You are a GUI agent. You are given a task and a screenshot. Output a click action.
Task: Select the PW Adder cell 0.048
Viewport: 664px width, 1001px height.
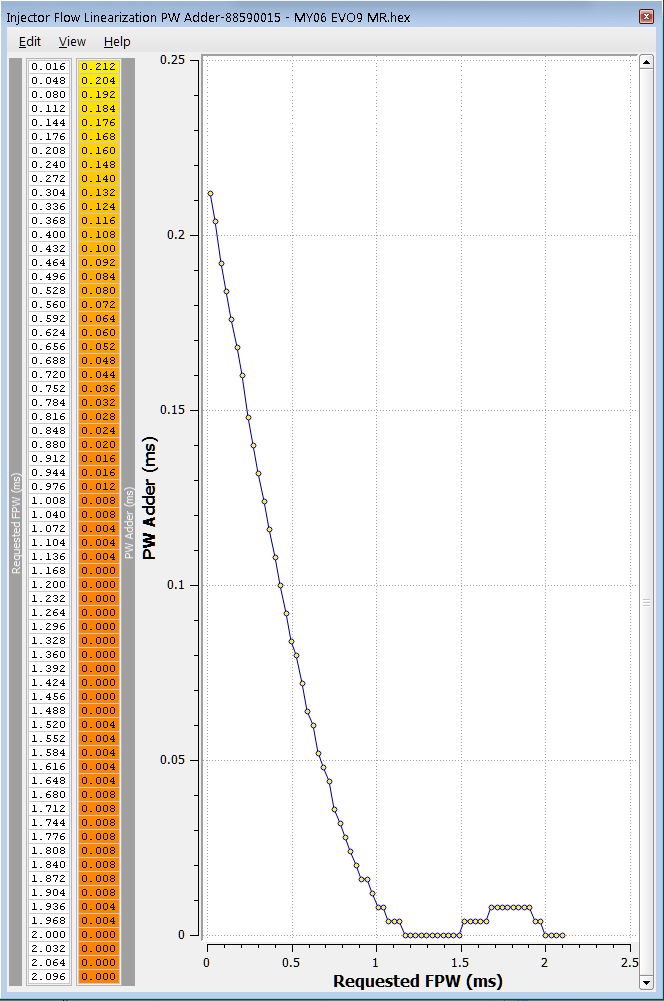[98, 361]
